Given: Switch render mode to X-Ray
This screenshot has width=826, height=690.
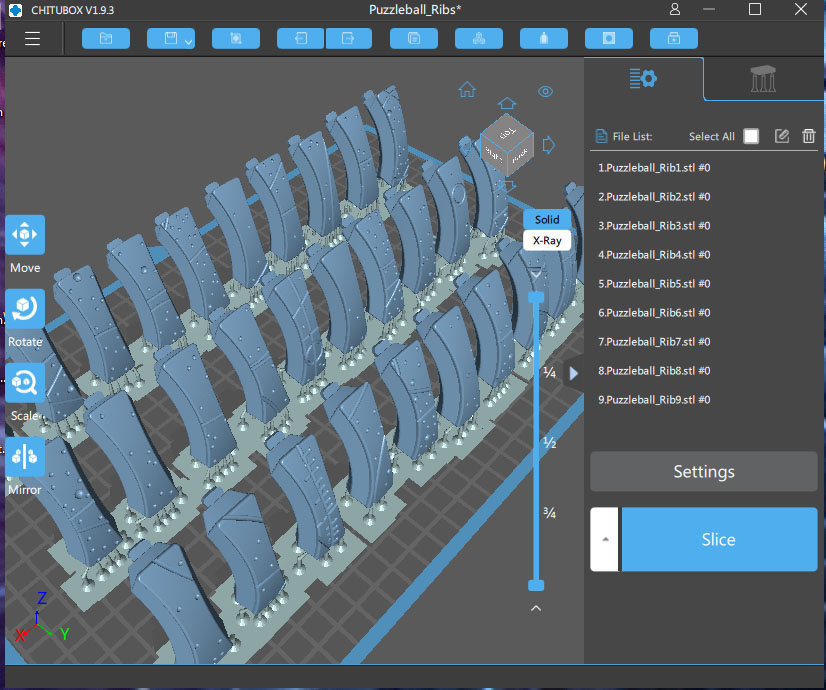Looking at the screenshot, I should 546,240.
